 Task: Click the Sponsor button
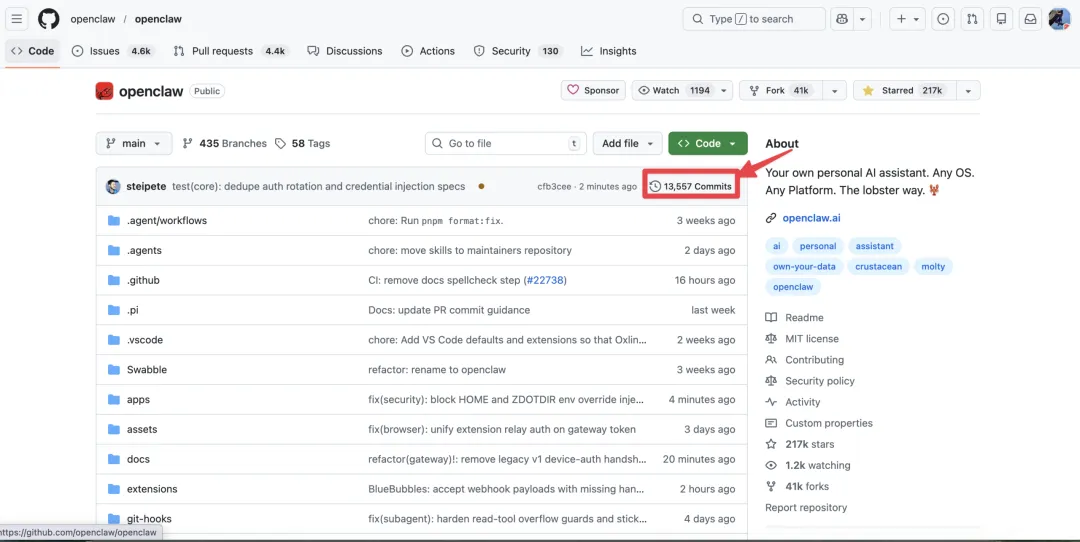tap(594, 91)
